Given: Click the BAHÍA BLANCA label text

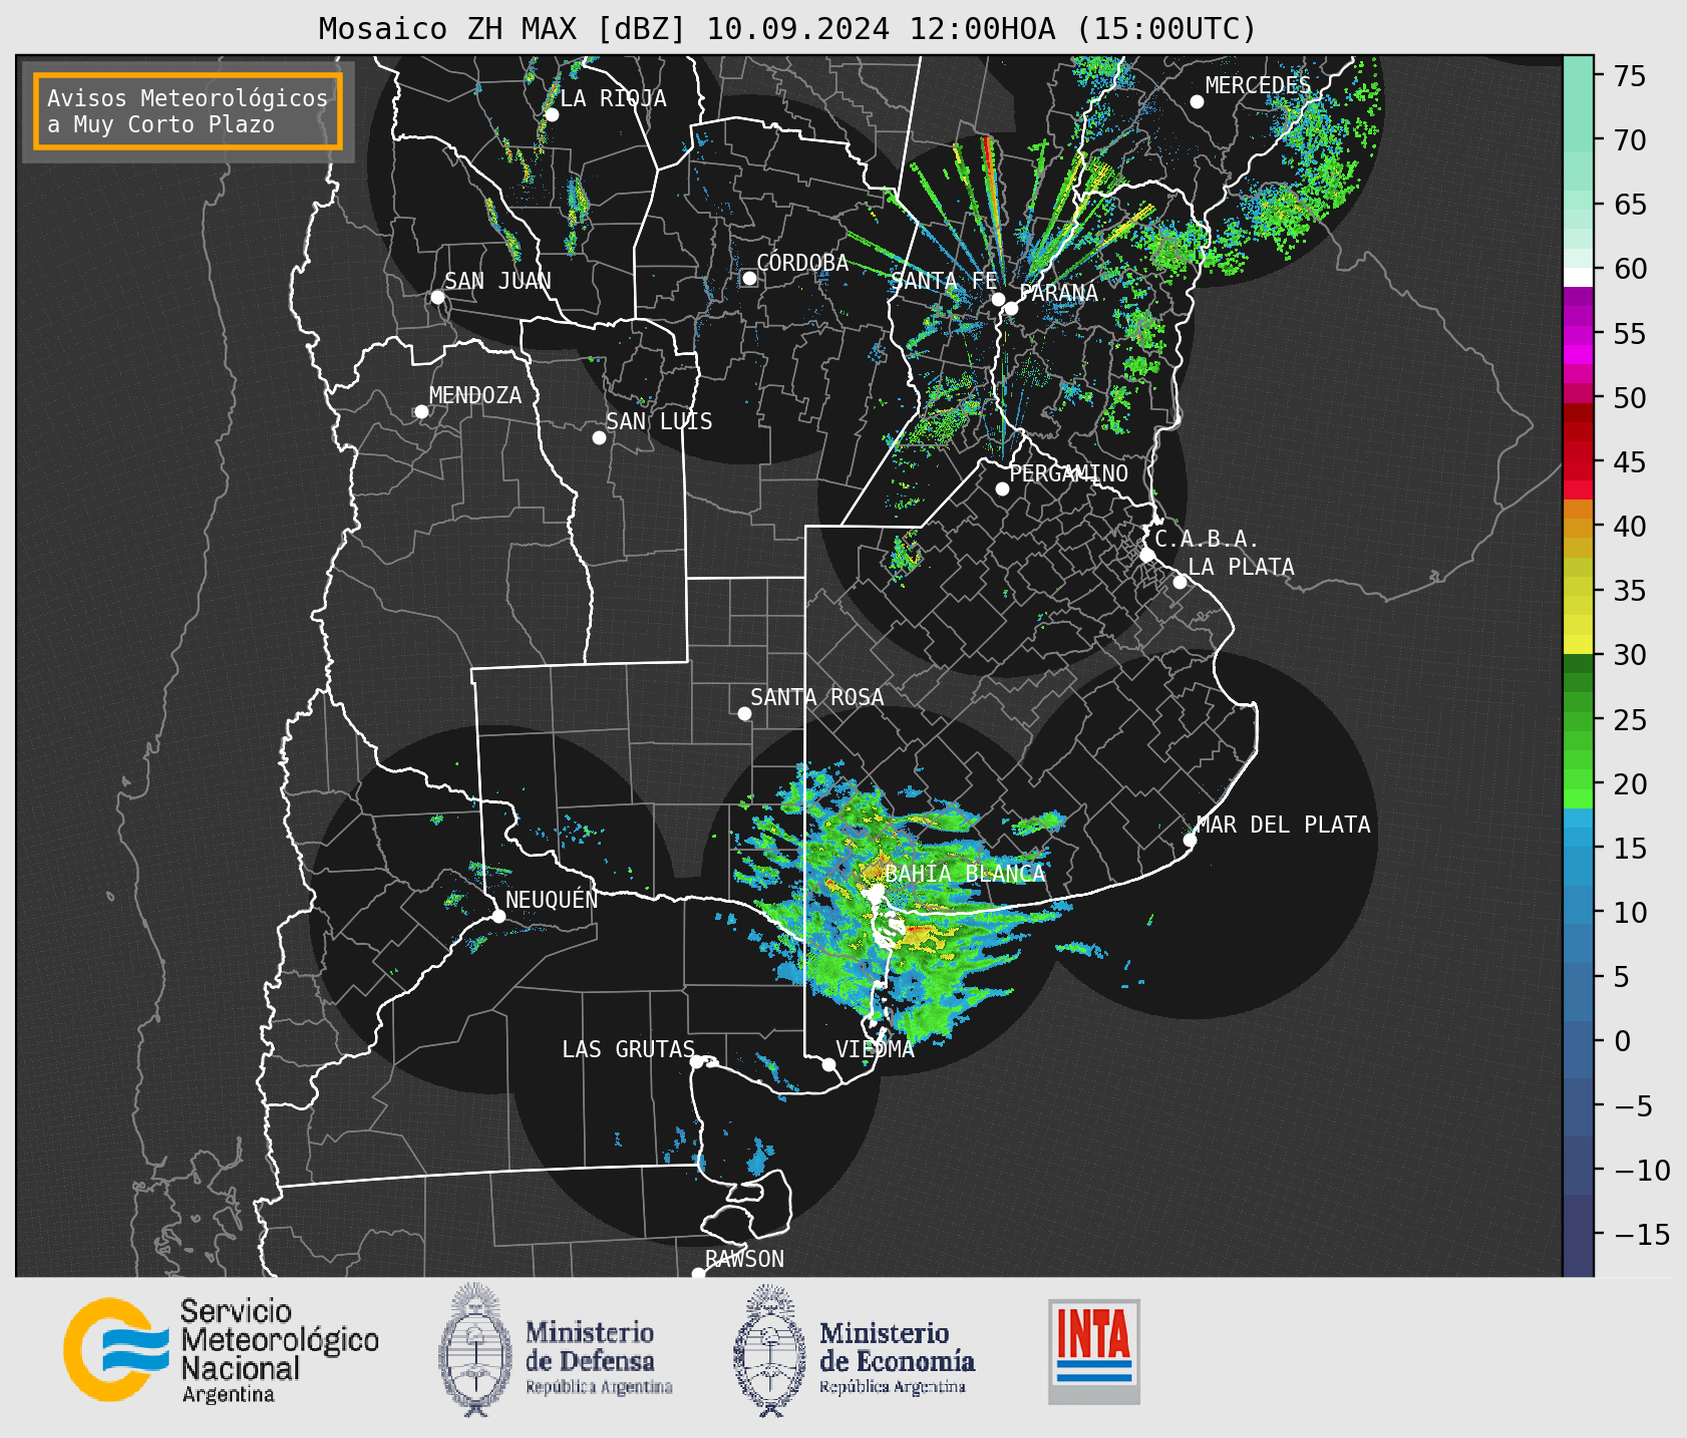Looking at the screenshot, I should pyautogui.click(x=965, y=874).
